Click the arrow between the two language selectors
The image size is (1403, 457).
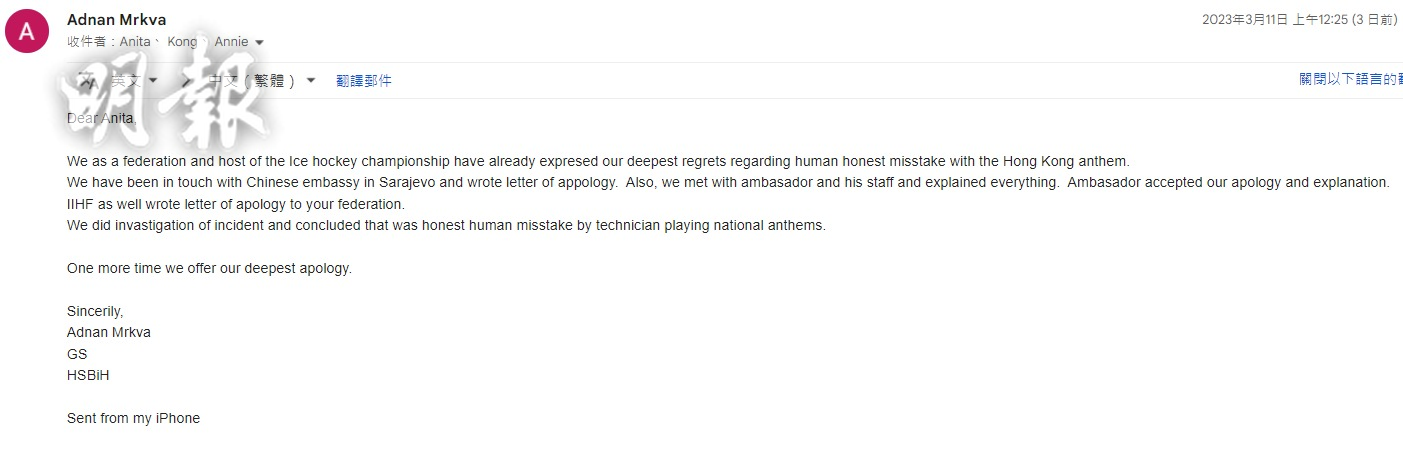point(186,80)
